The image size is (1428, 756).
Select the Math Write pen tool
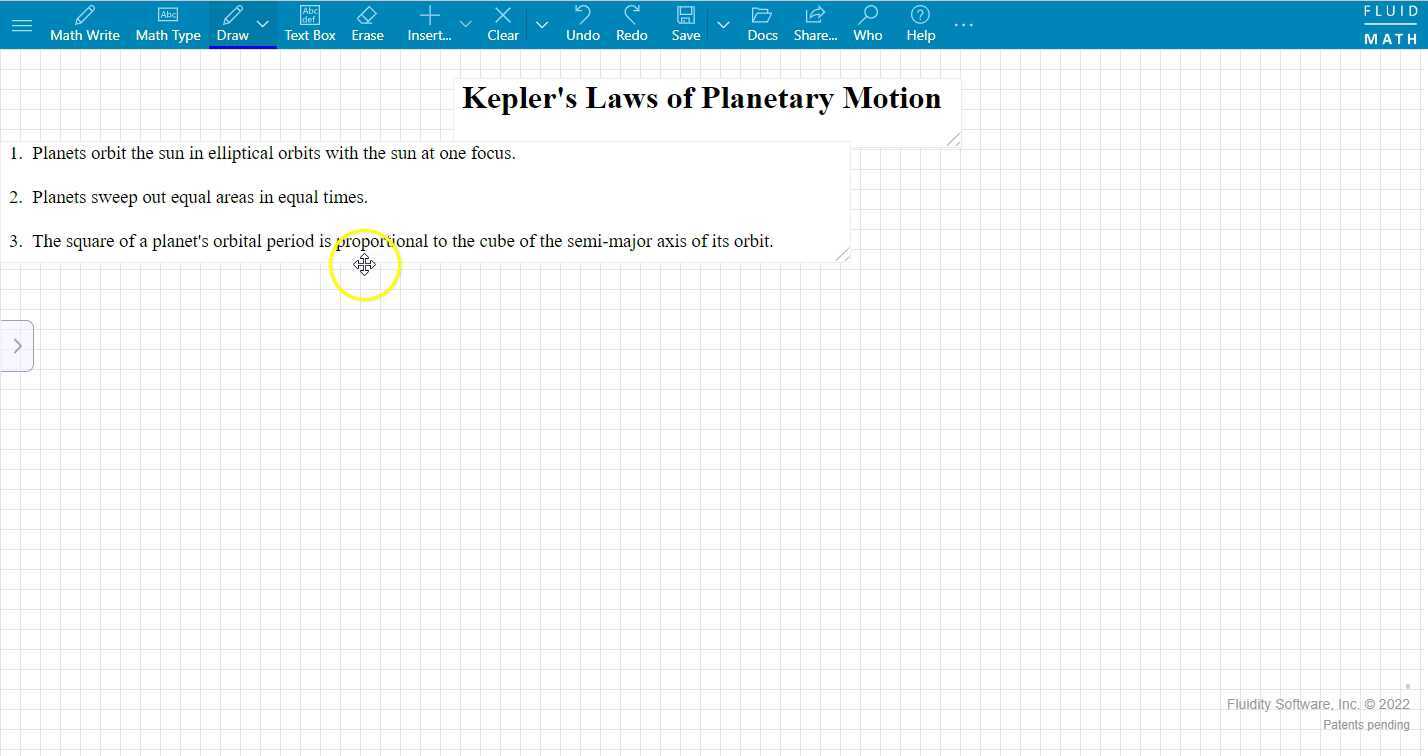84,24
